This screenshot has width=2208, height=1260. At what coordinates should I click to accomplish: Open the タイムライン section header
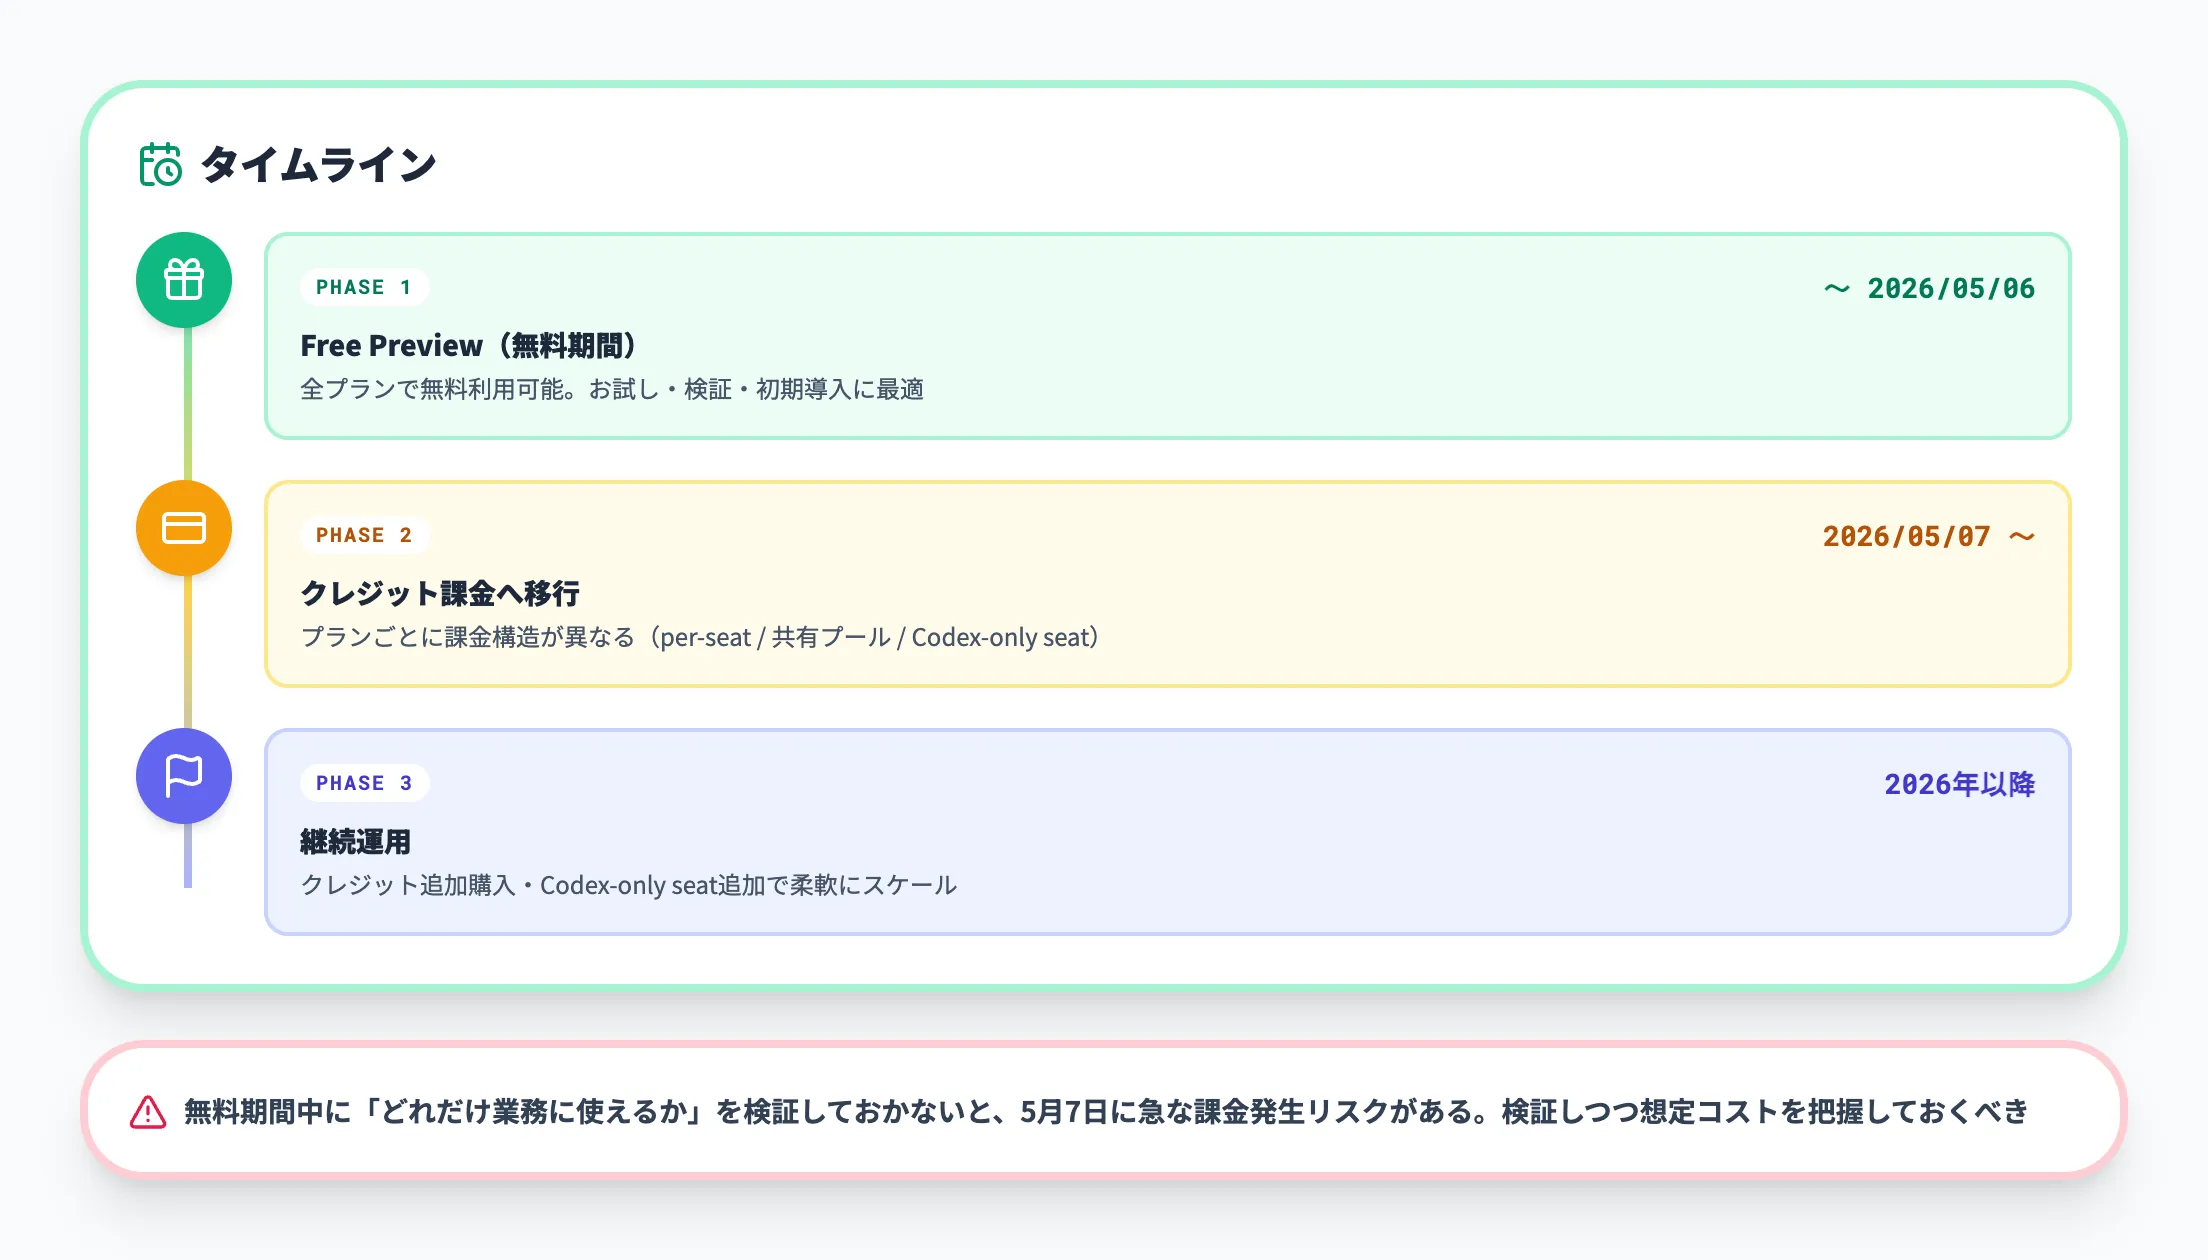[x=318, y=163]
